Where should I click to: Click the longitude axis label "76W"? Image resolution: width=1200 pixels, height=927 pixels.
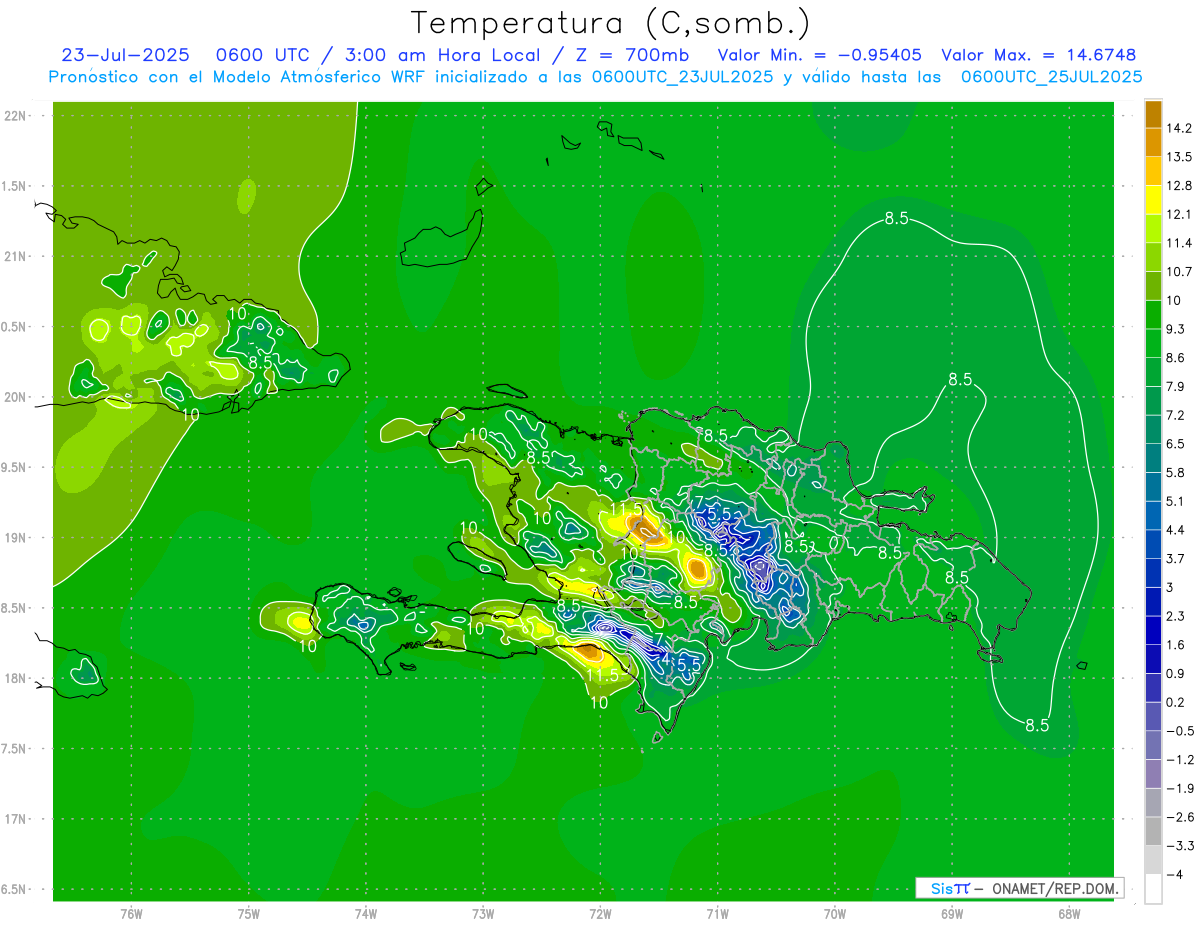[x=131, y=913]
